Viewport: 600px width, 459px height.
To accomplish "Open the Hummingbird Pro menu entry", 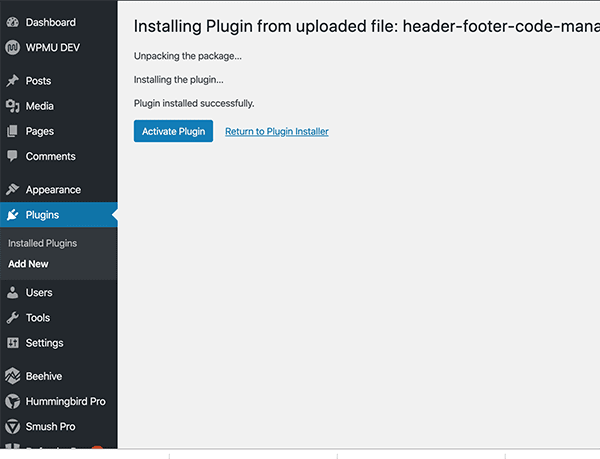I will tap(59, 401).
